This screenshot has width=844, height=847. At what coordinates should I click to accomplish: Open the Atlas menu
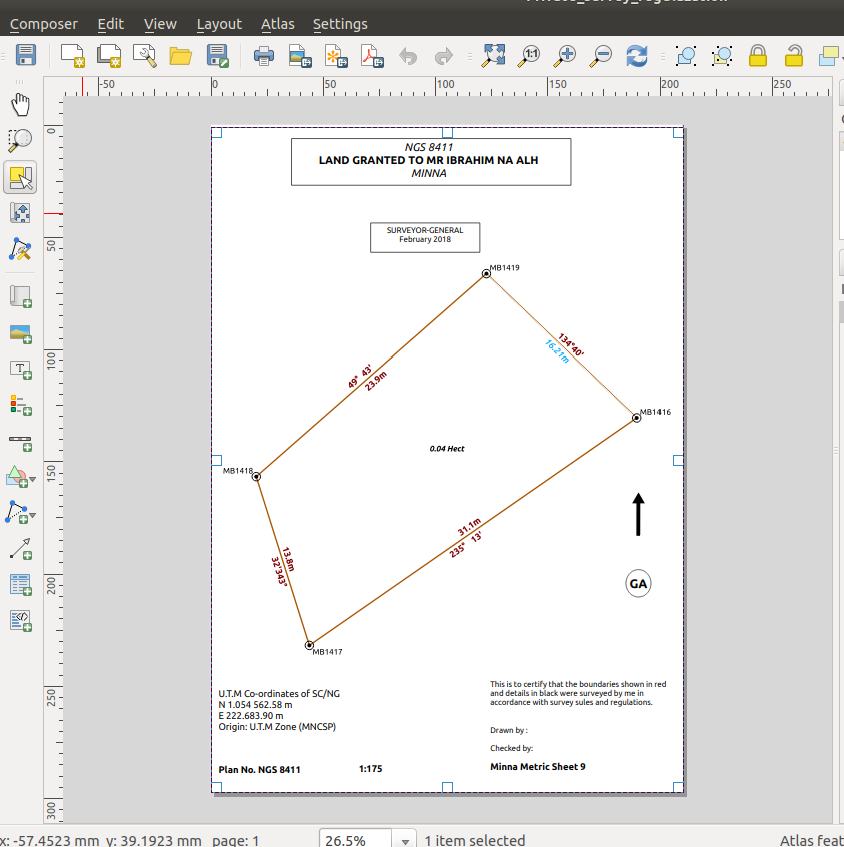pos(277,24)
